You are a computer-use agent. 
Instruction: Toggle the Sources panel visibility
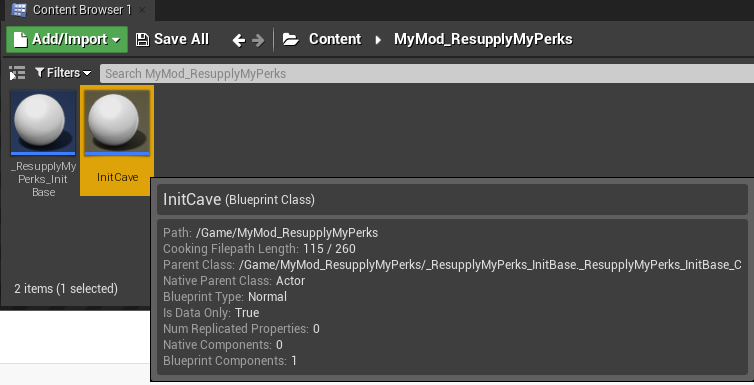tap(17, 73)
